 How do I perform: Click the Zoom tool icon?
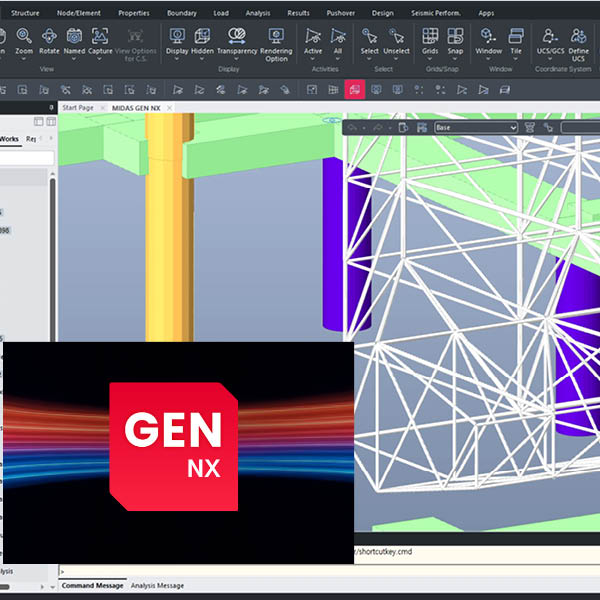click(24, 36)
